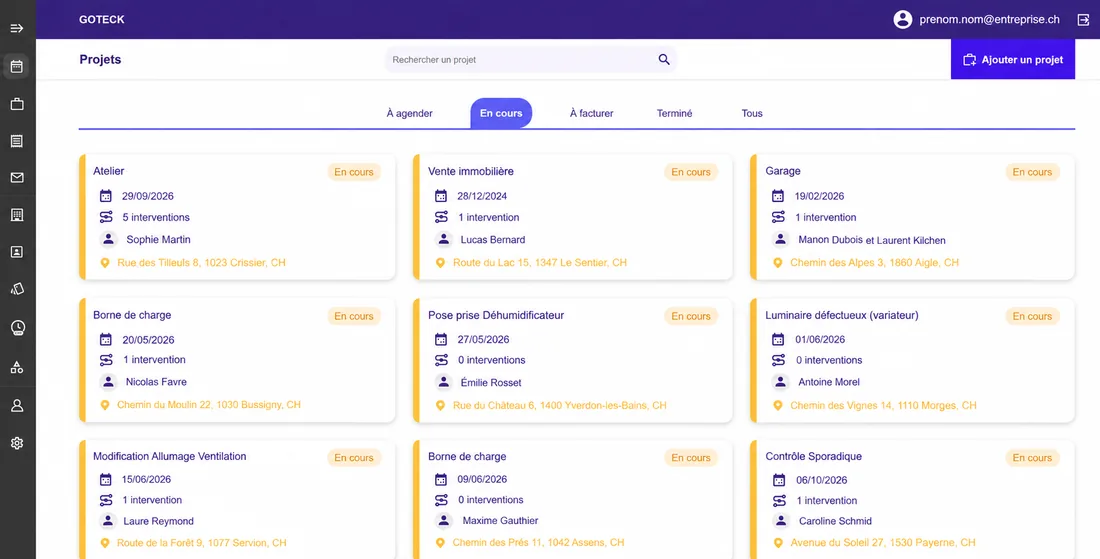Screen dimensions: 1100x559
Task: Click En cours badge on Pose prise Déhumidificateur
Action: (x=691, y=316)
